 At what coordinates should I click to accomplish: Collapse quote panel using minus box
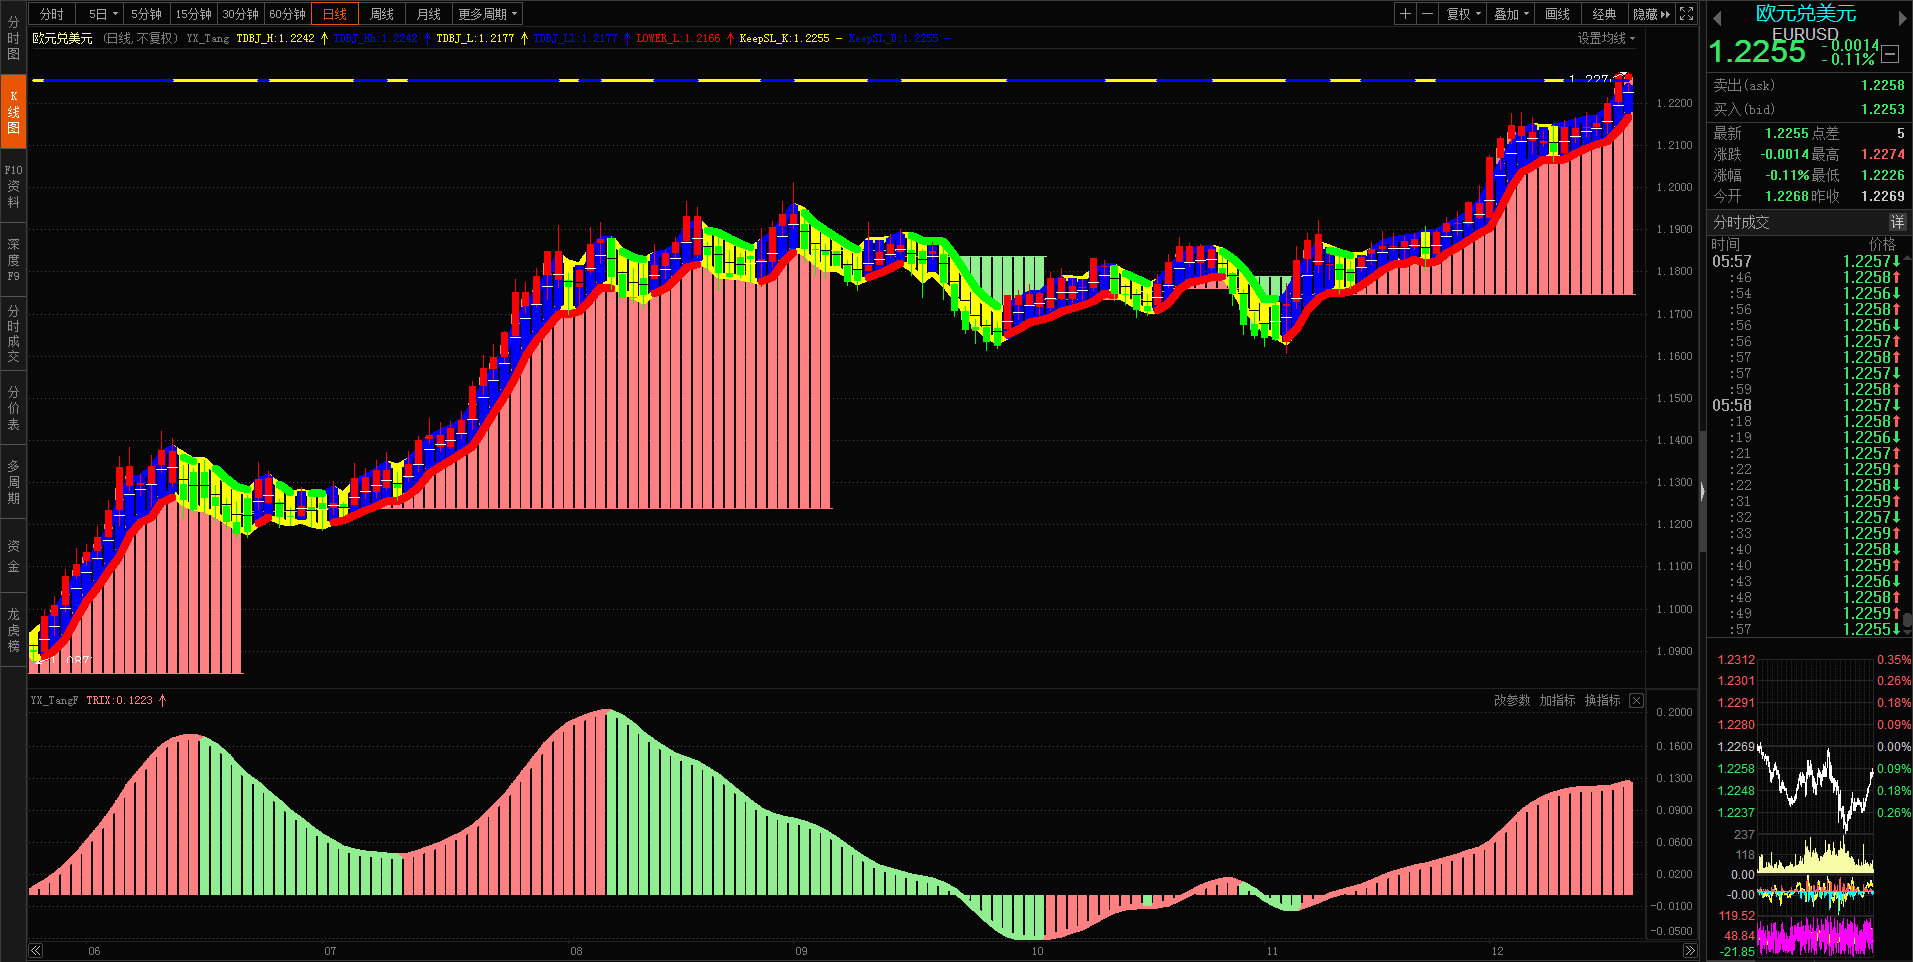pos(1890,55)
